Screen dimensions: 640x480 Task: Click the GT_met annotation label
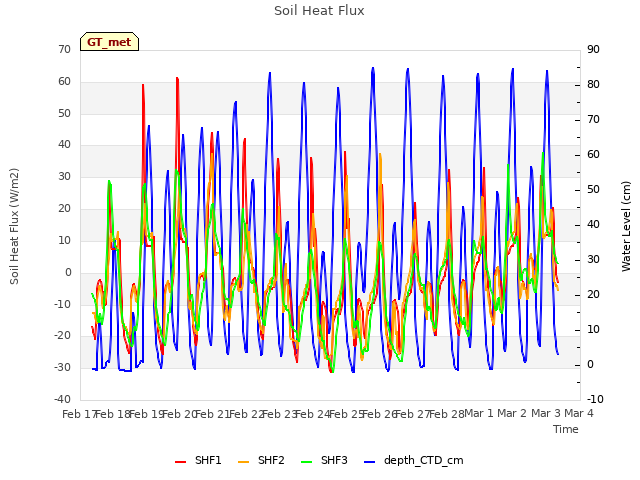coord(109,42)
